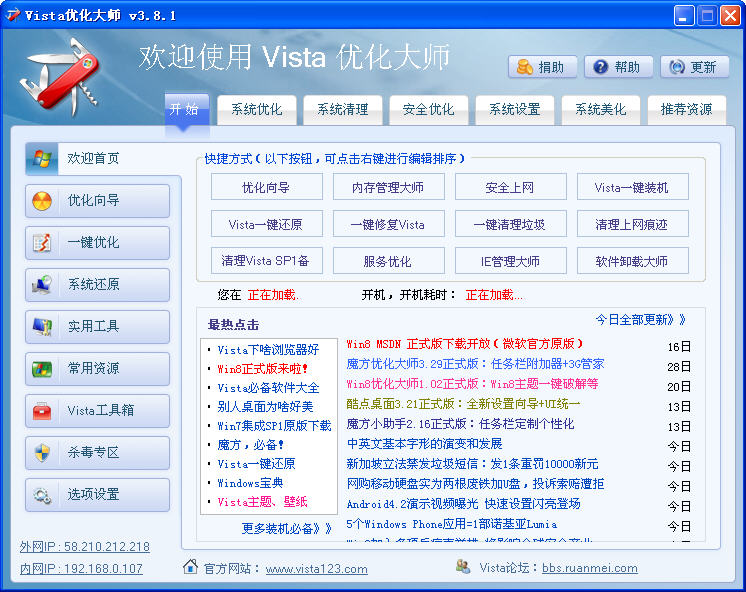Select the 系统美化 tab
This screenshot has height=592, width=746.
pos(601,110)
